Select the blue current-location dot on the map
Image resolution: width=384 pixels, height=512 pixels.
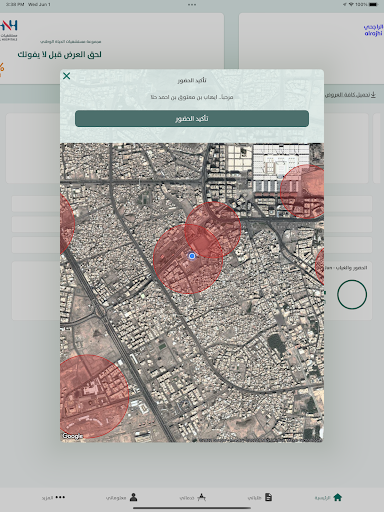pos(192,256)
